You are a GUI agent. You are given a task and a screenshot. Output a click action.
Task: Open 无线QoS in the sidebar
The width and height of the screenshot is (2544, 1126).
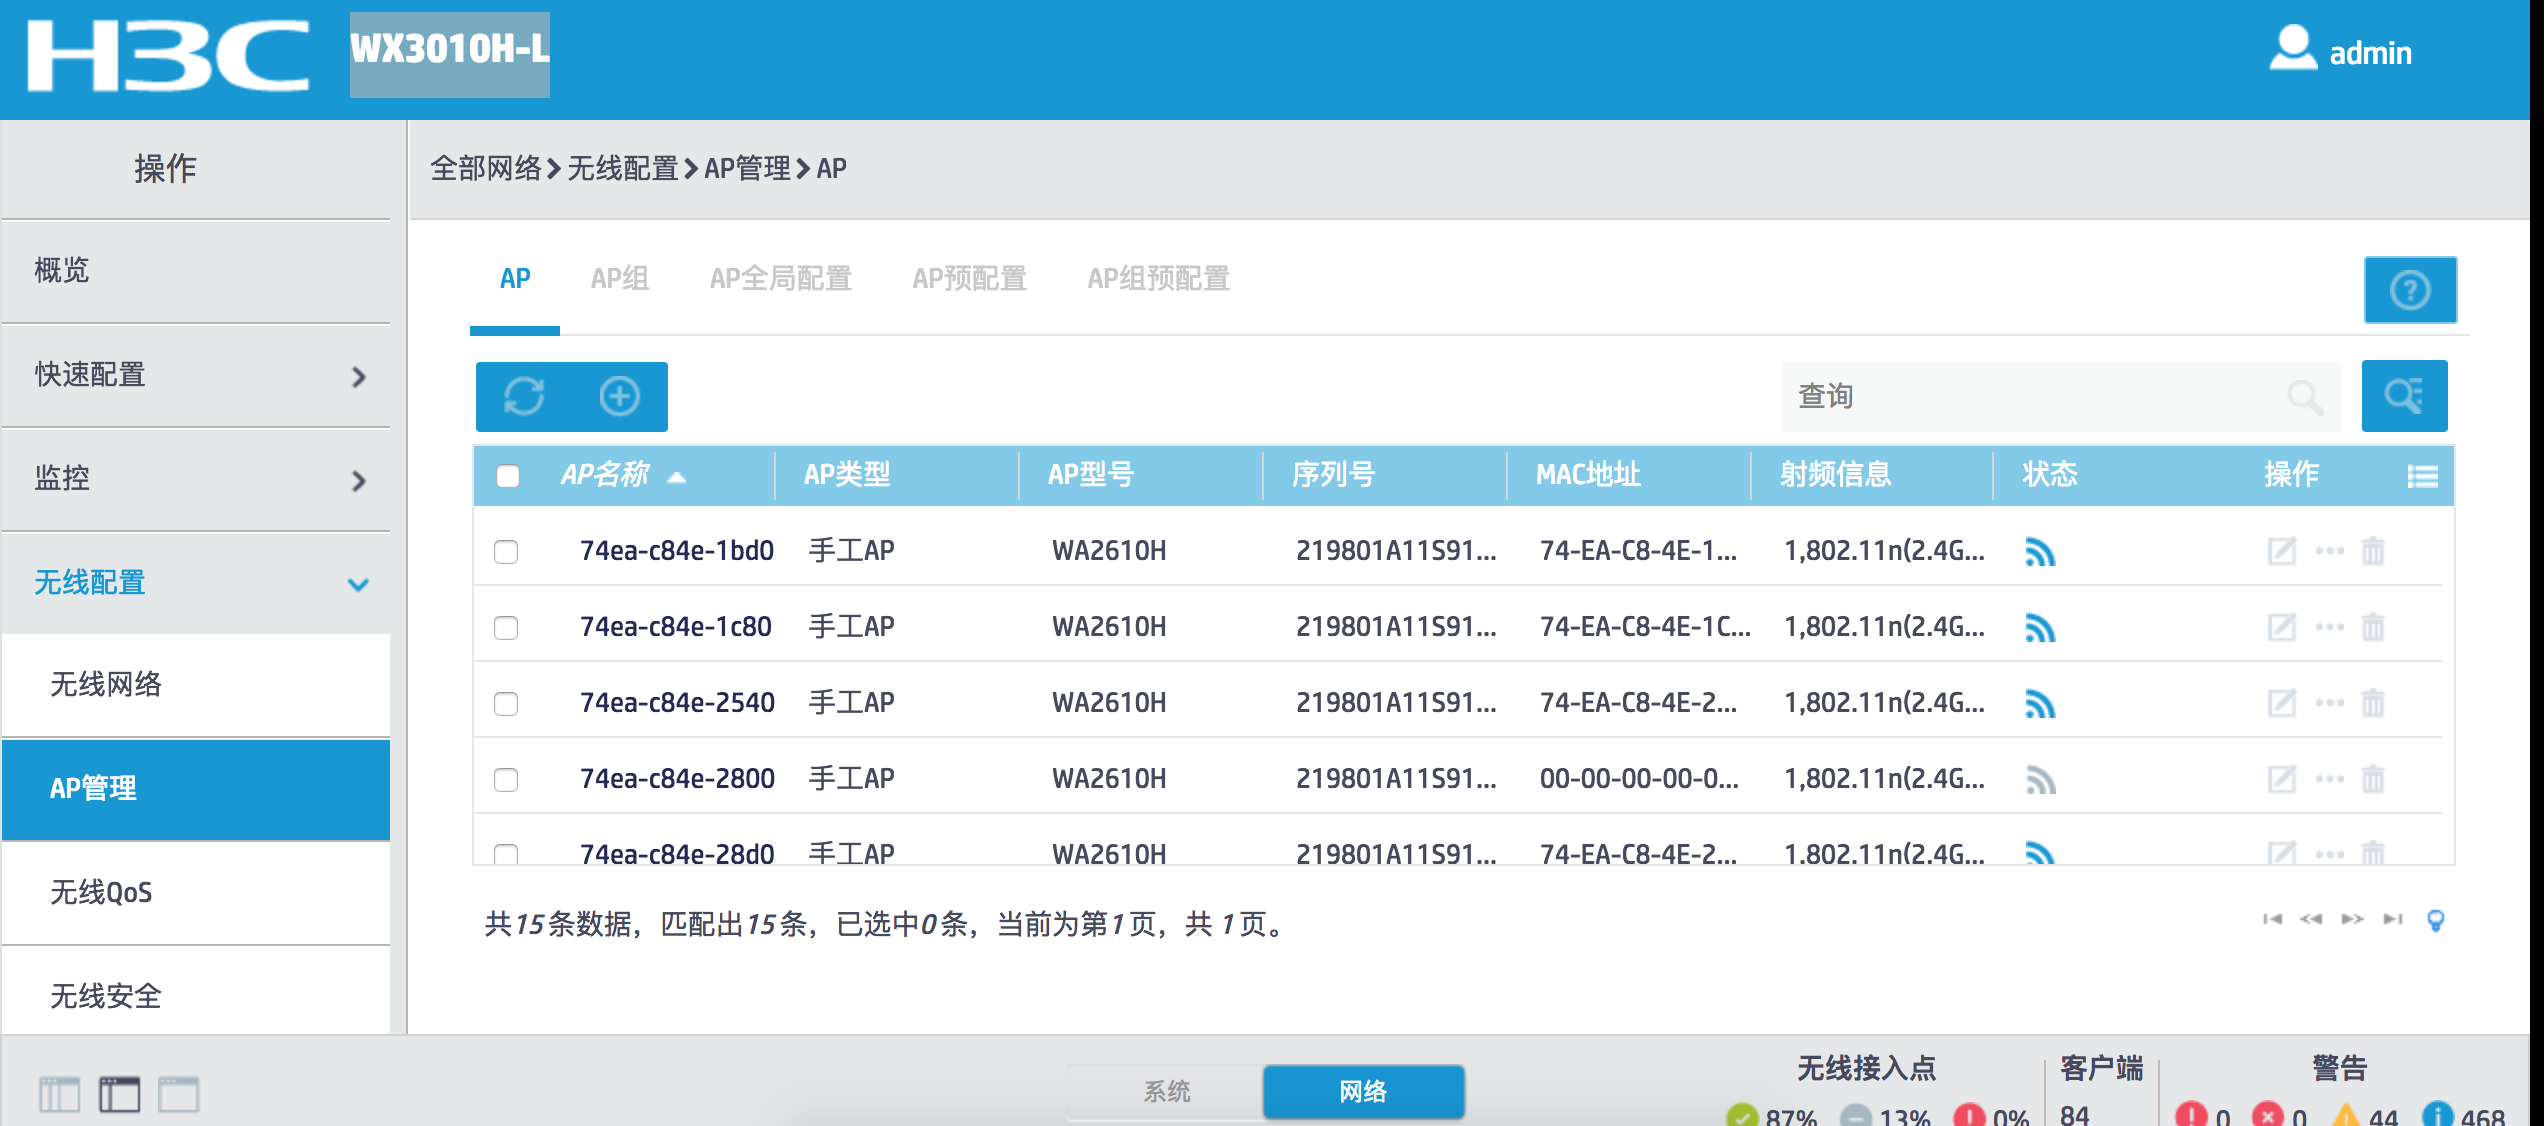101,892
